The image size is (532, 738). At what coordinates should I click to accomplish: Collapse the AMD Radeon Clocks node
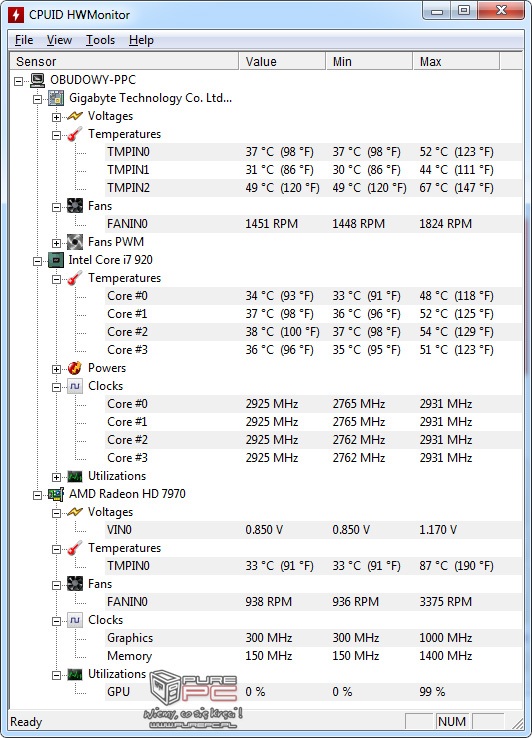coord(56,621)
